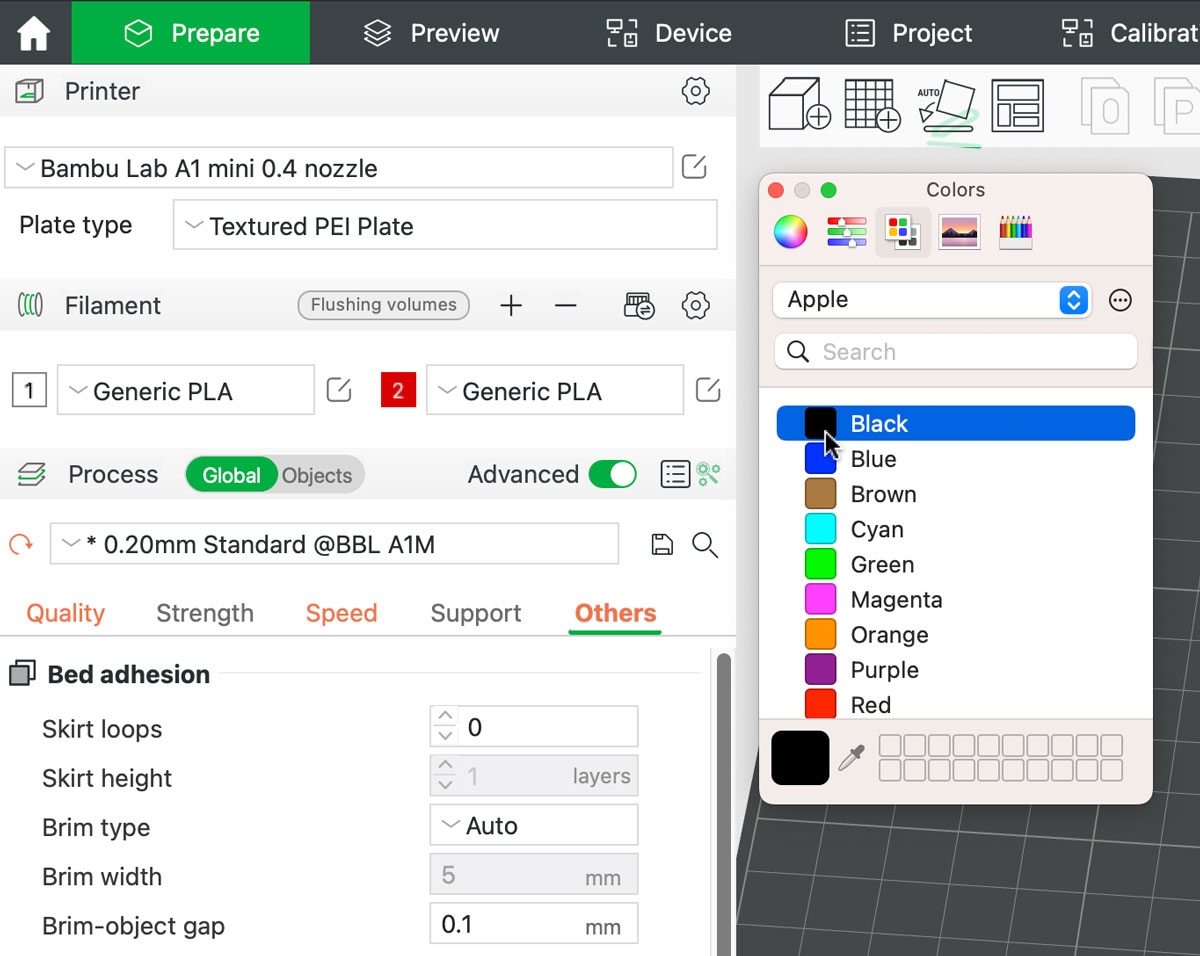Add a filament with plus icon
Image resolution: width=1200 pixels, height=956 pixels.
point(511,306)
